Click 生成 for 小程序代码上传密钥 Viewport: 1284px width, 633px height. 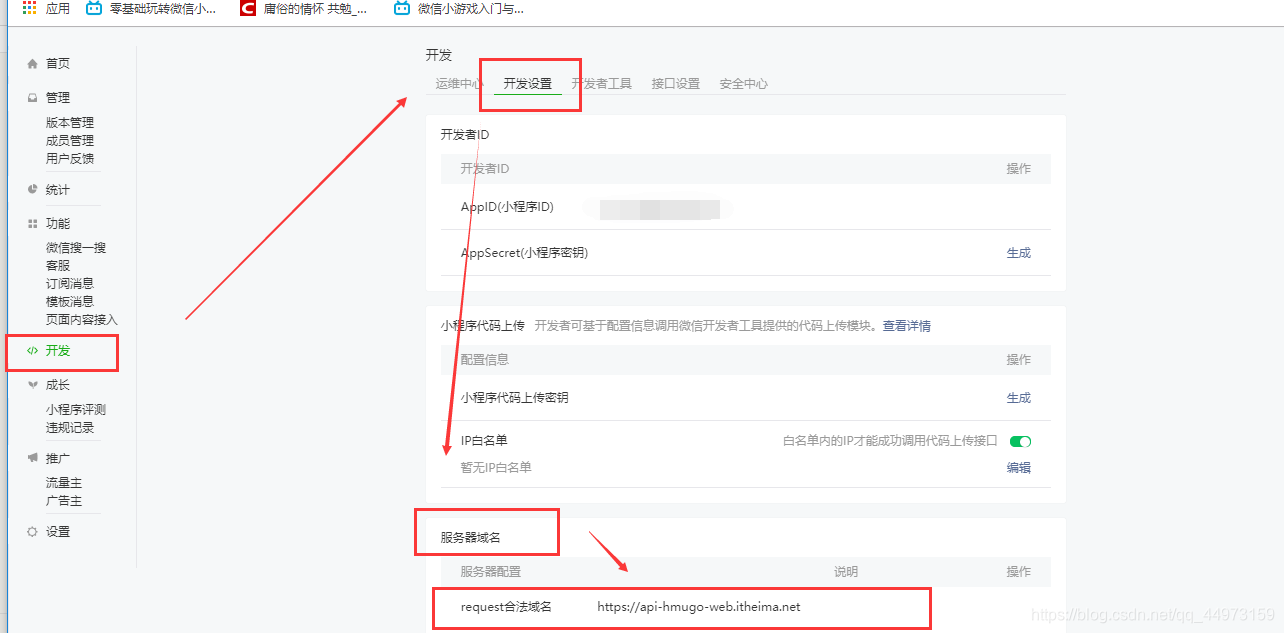pyautogui.click(x=1018, y=398)
